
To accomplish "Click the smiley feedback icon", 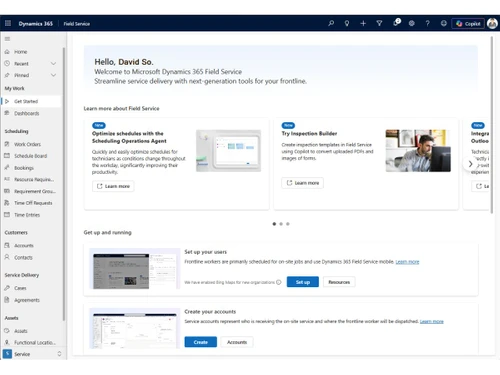I will pos(444,23).
